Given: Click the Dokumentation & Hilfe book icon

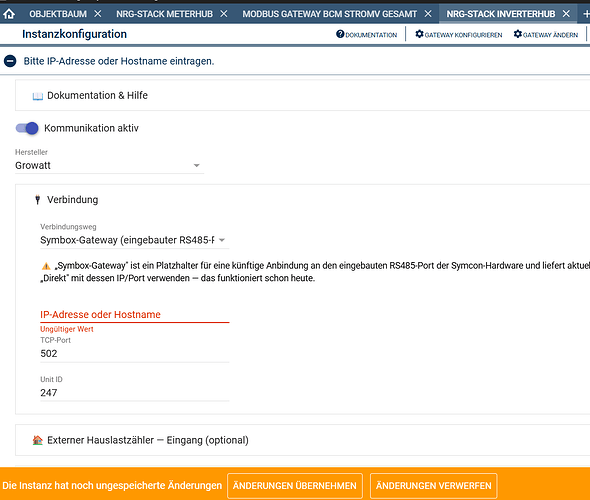Looking at the screenshot, I should [x=37, y=96].
